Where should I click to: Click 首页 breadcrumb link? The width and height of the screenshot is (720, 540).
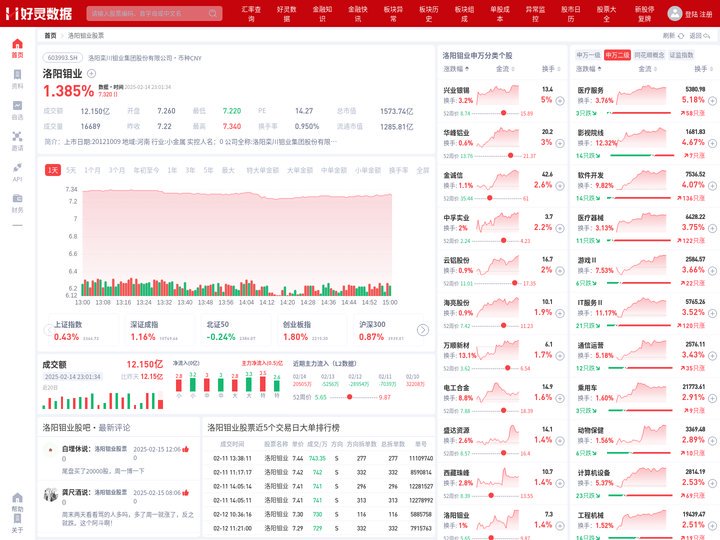(x=51, y=35)
